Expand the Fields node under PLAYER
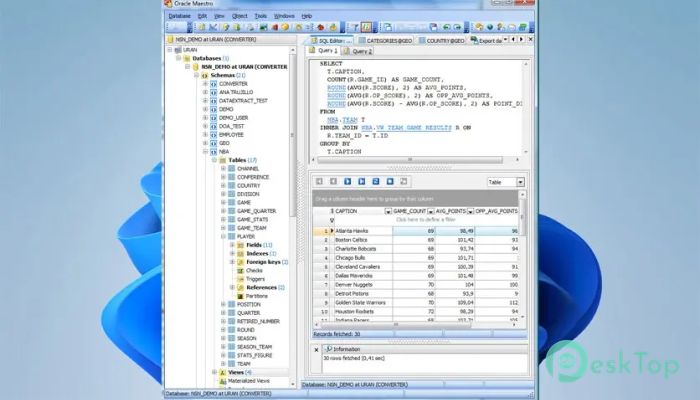Image resolution: width=700 pixels, height=400 pixels. click(232, 245)
